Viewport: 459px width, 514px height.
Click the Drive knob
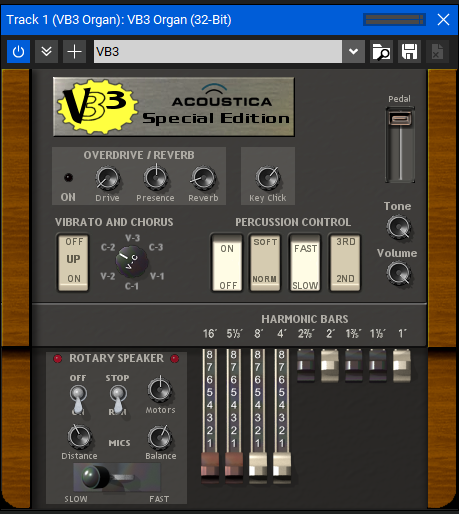pyautogui.click(x=107, y=178)
